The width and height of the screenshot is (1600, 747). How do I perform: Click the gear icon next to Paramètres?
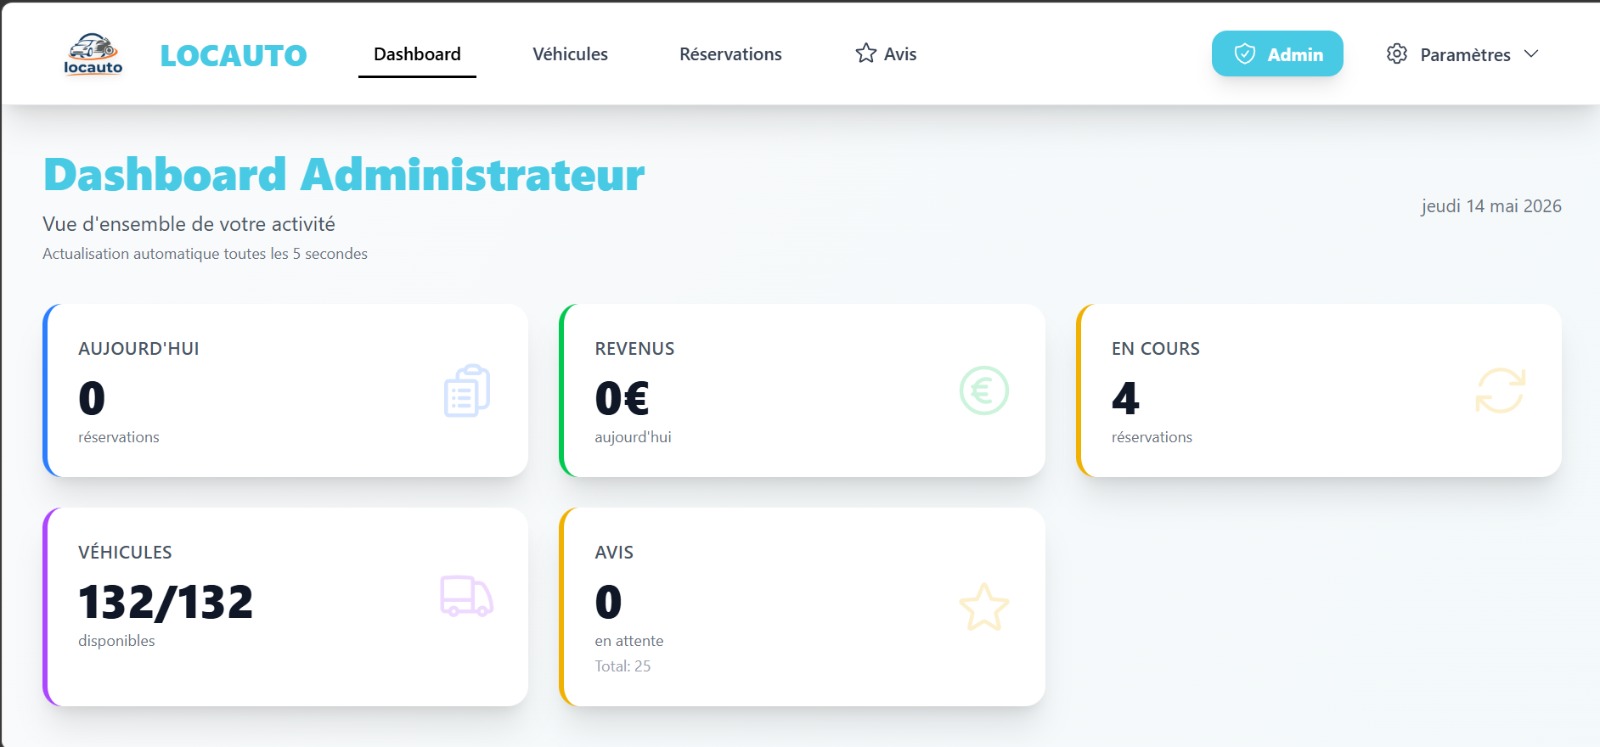point(1397,54)
